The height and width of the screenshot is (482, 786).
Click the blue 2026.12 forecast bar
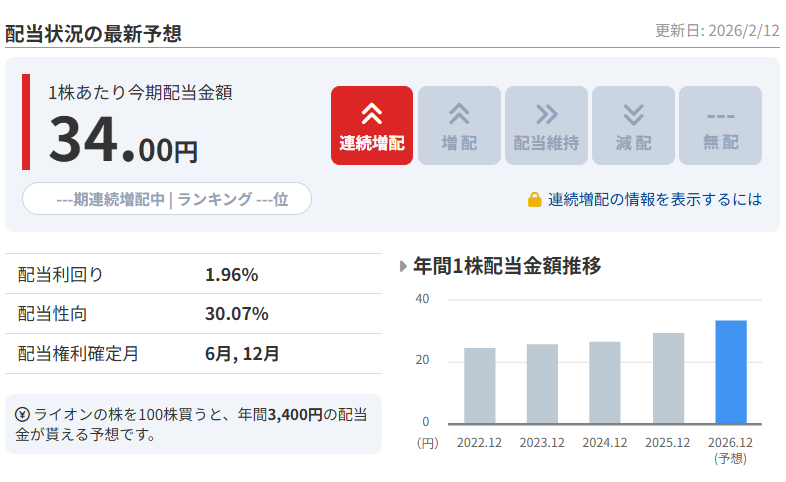(x=731, y=372)
